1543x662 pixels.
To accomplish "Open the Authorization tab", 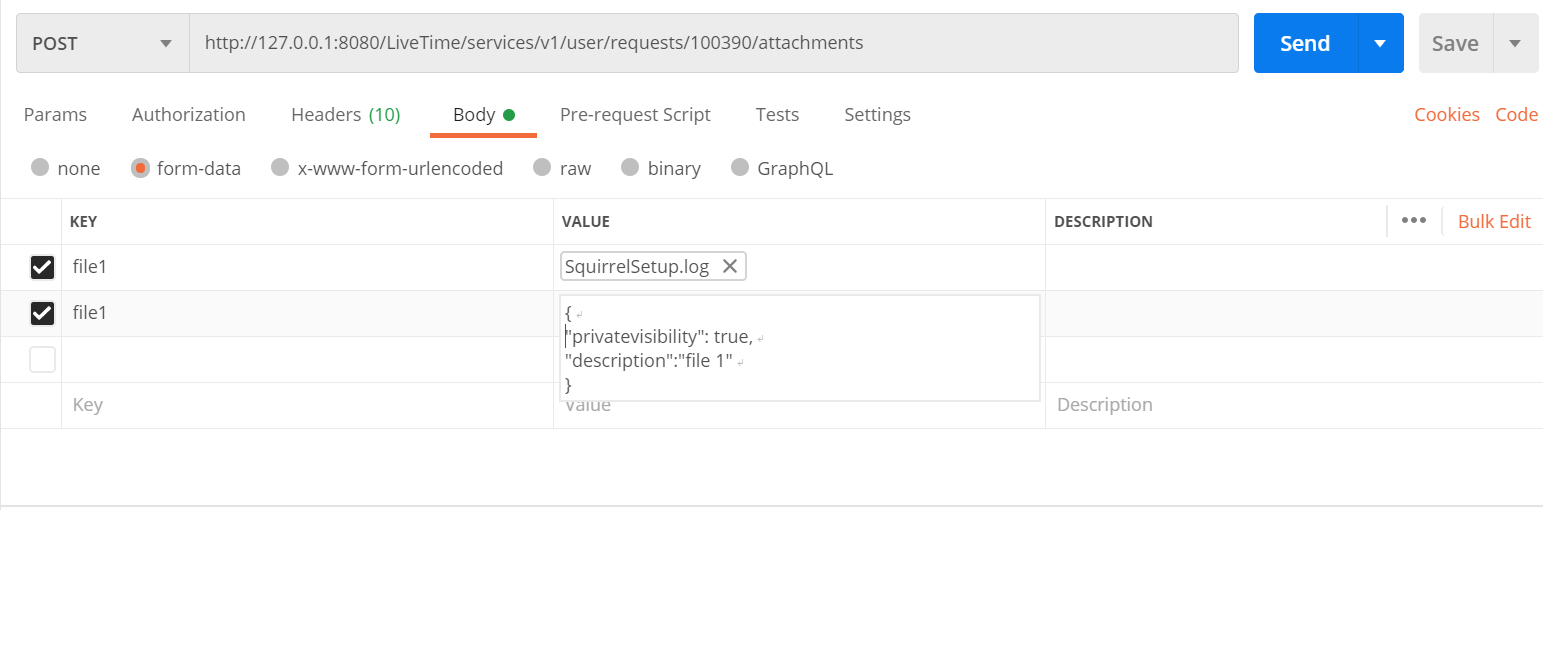I will [188, 115].
